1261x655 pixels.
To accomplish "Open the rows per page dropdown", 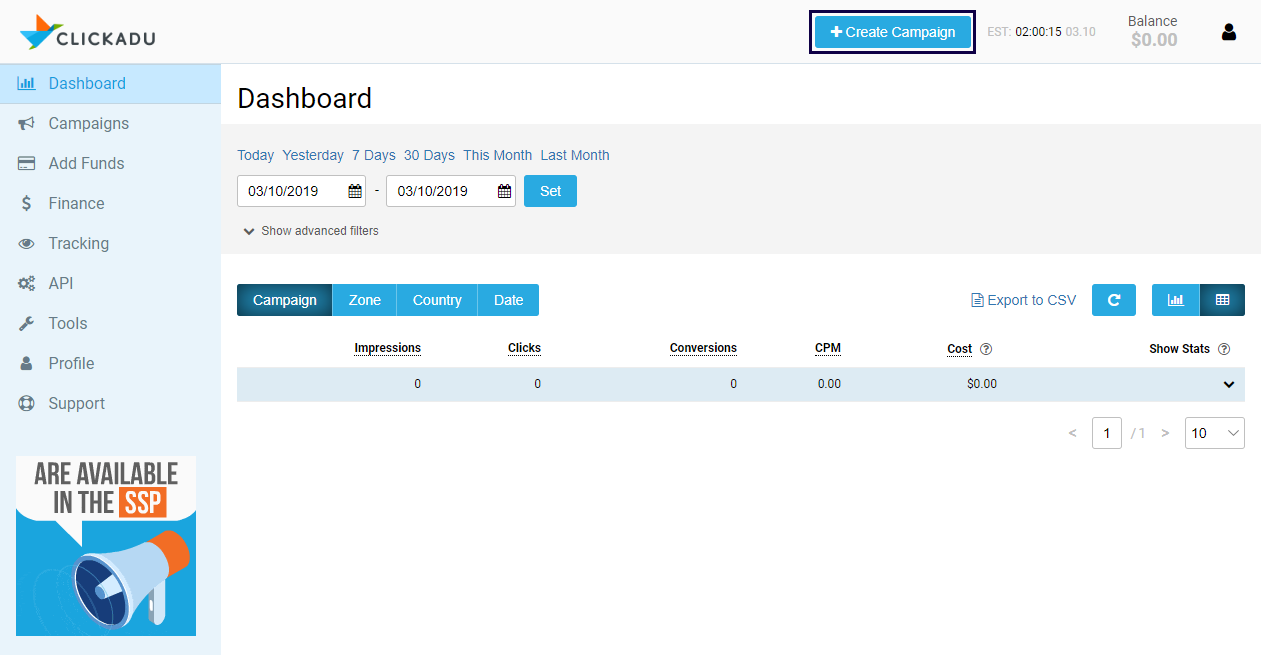I will pyautogui.click(x=1214, y=433).
